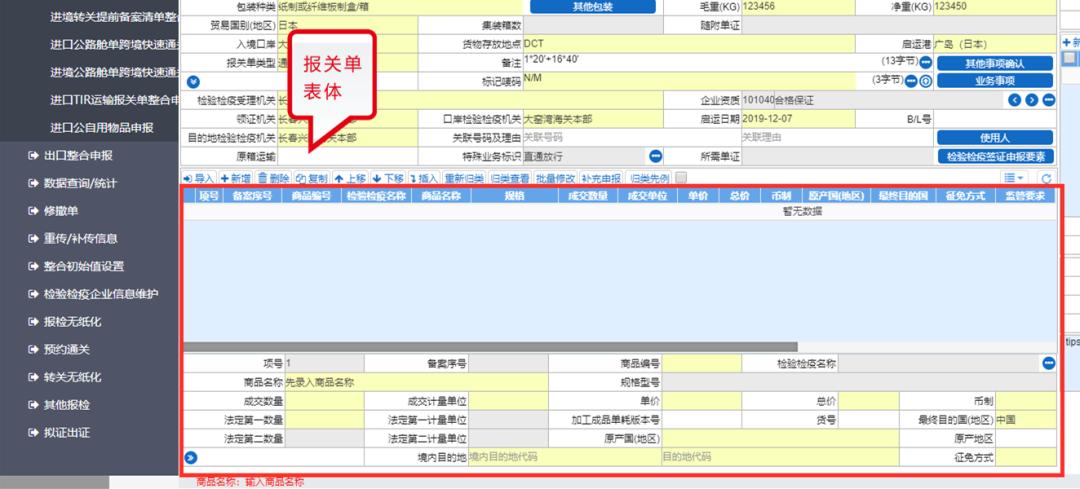Click the 重新归类 button
Screen dimensions: 1080x489
pos(464,178)
